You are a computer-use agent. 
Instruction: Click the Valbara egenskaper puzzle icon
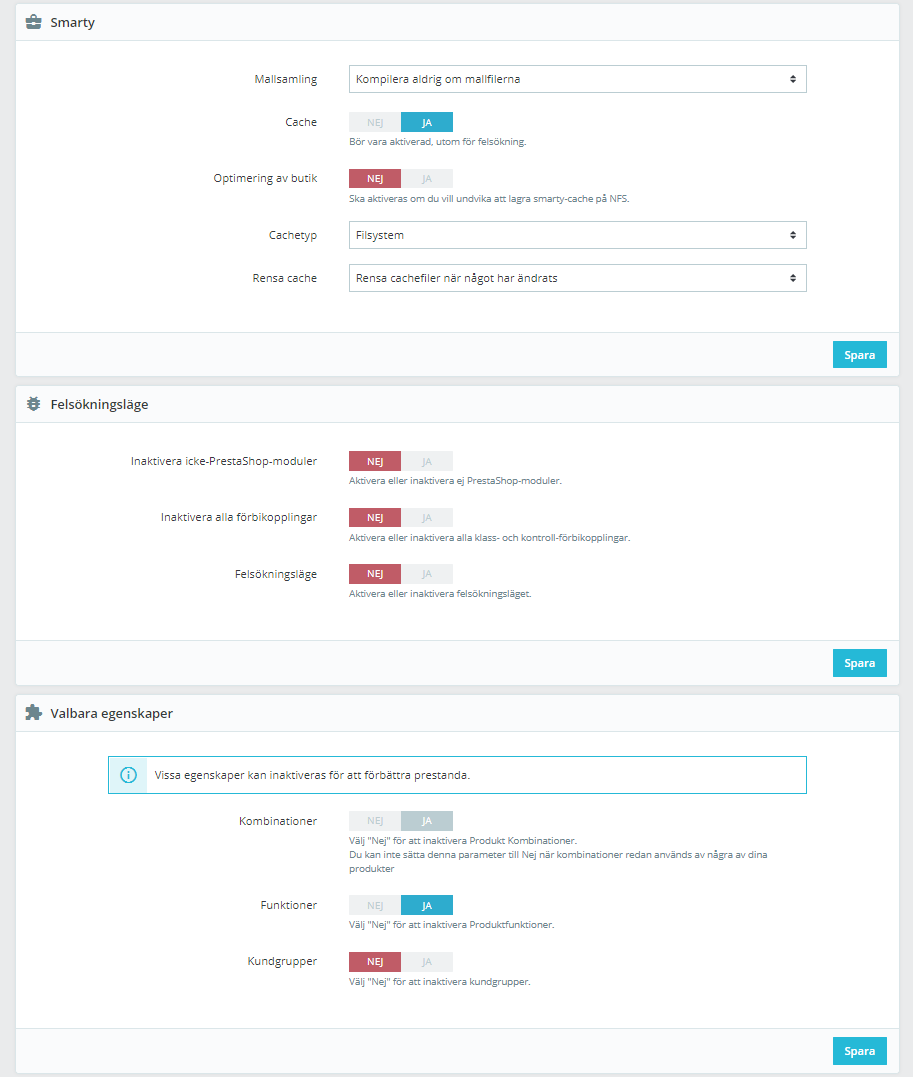(x=33, y=712)
